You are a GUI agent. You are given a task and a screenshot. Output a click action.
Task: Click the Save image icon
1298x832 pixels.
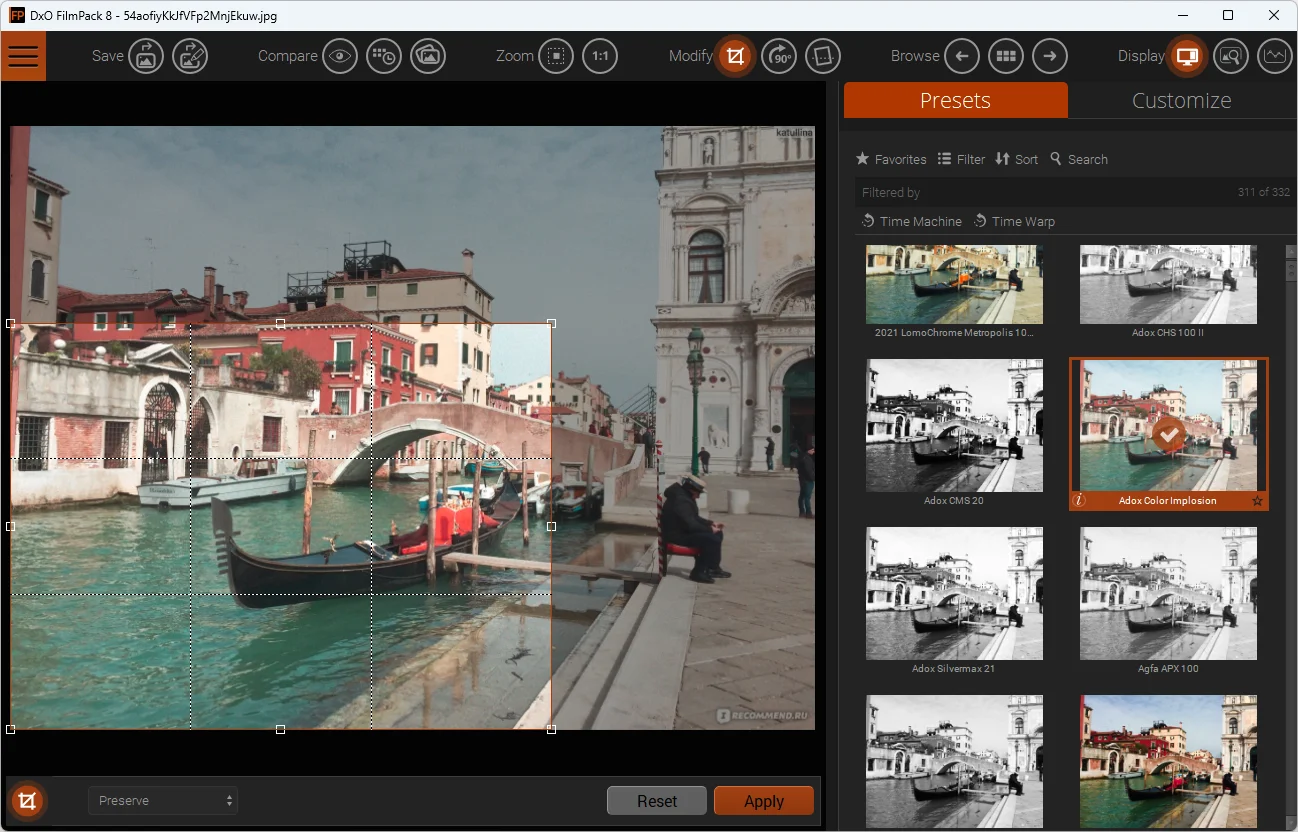[x=146, y=56]
